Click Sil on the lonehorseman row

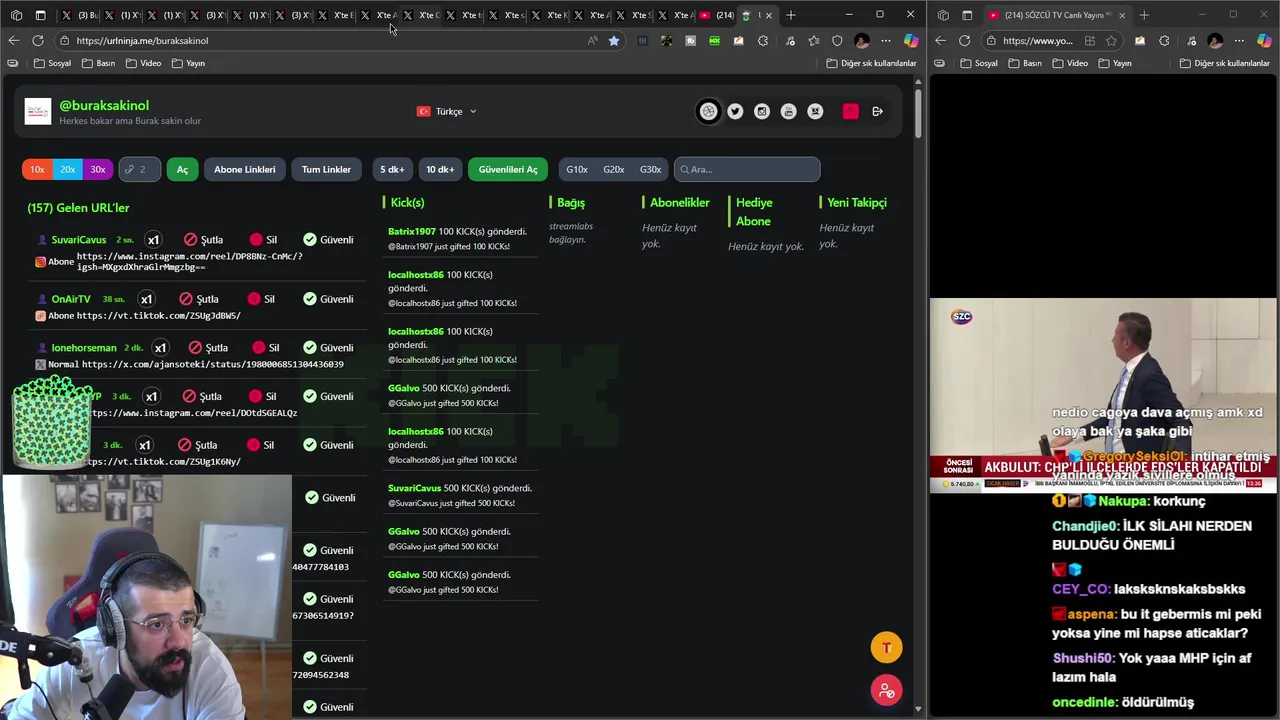[x=266, y=348]
